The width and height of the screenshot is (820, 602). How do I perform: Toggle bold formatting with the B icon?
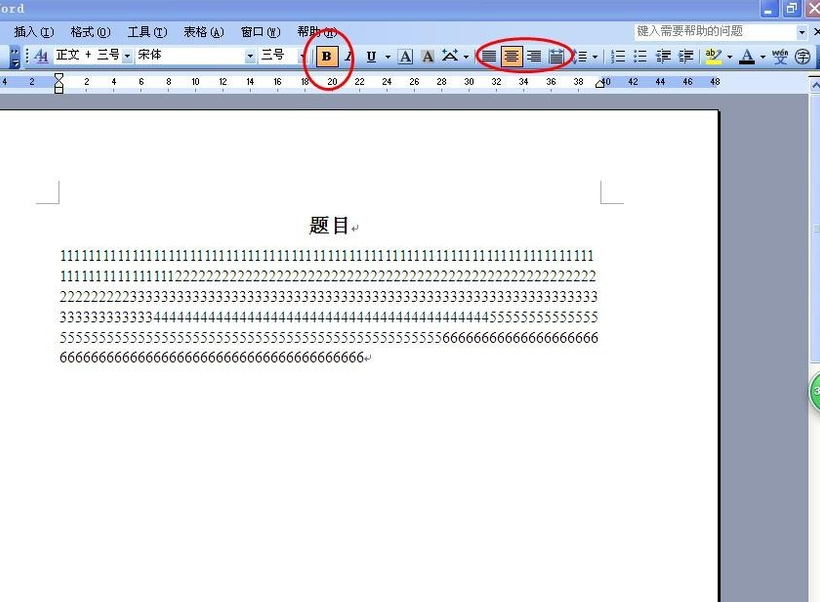click(x=326, y=57)
